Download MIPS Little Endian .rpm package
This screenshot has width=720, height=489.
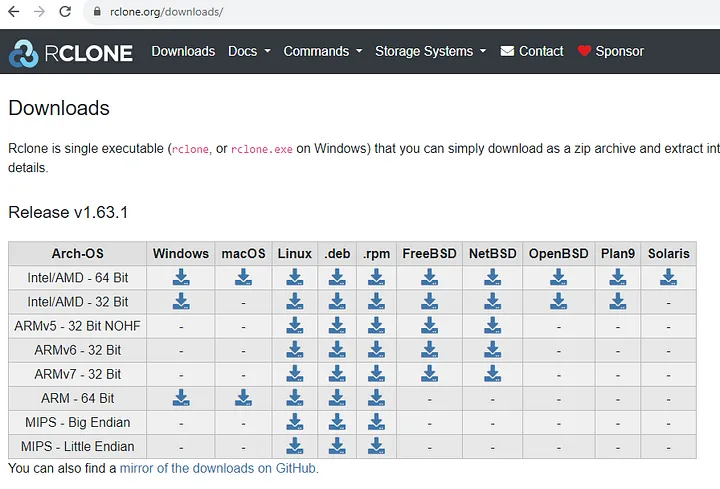coord(377,446)
